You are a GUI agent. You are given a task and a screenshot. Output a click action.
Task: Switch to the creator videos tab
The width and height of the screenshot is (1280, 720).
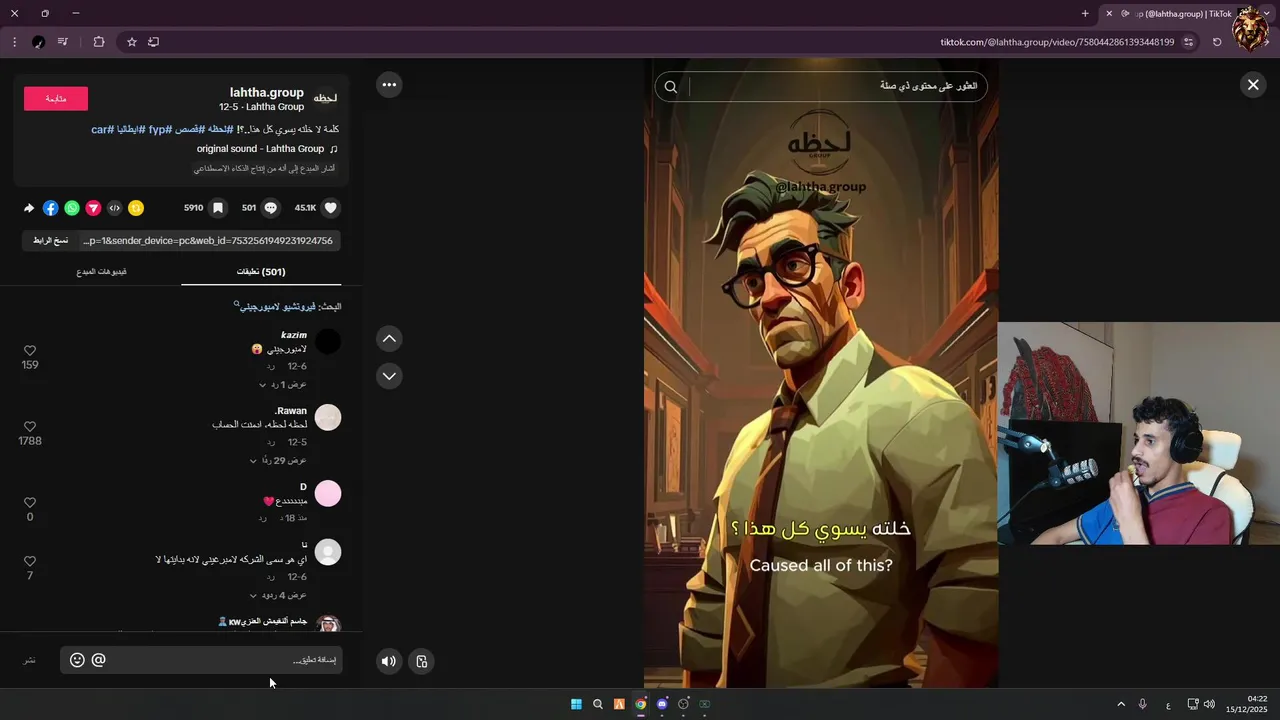[101, 272]
